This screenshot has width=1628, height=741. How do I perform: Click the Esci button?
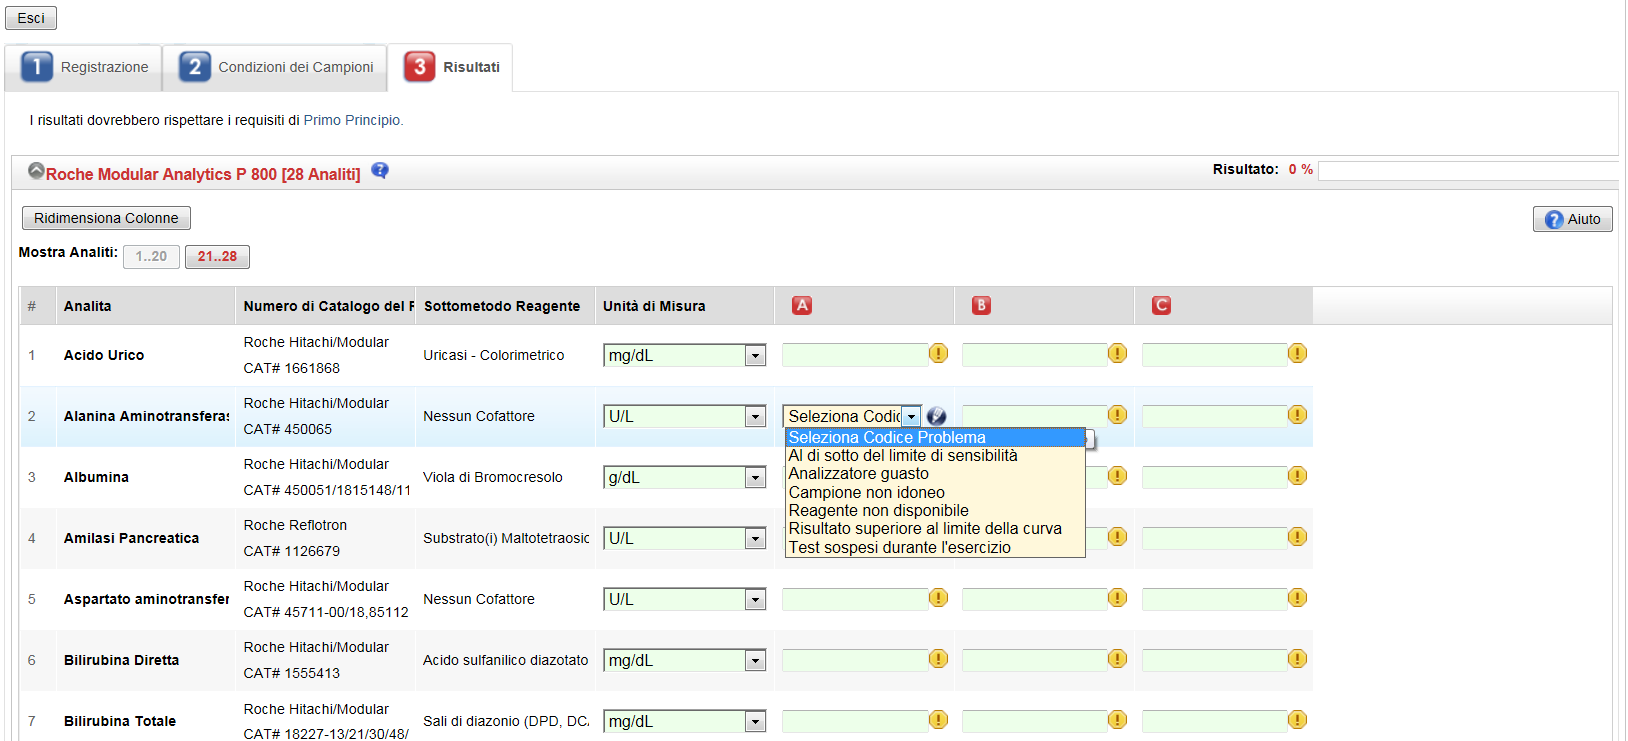tap(31, 18)
